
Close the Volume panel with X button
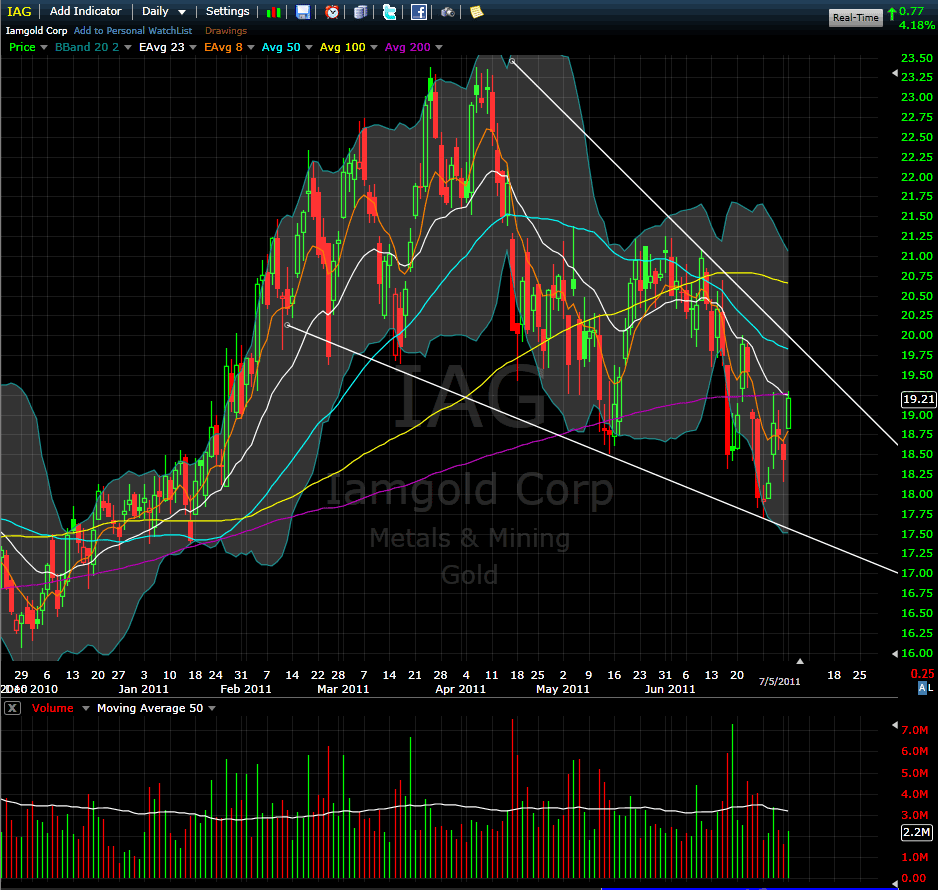coord(12,708)
